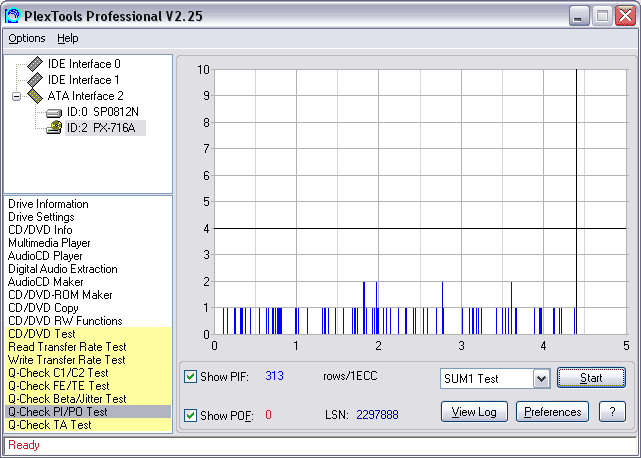Select IDE Interface 1 in device tree

83,80
